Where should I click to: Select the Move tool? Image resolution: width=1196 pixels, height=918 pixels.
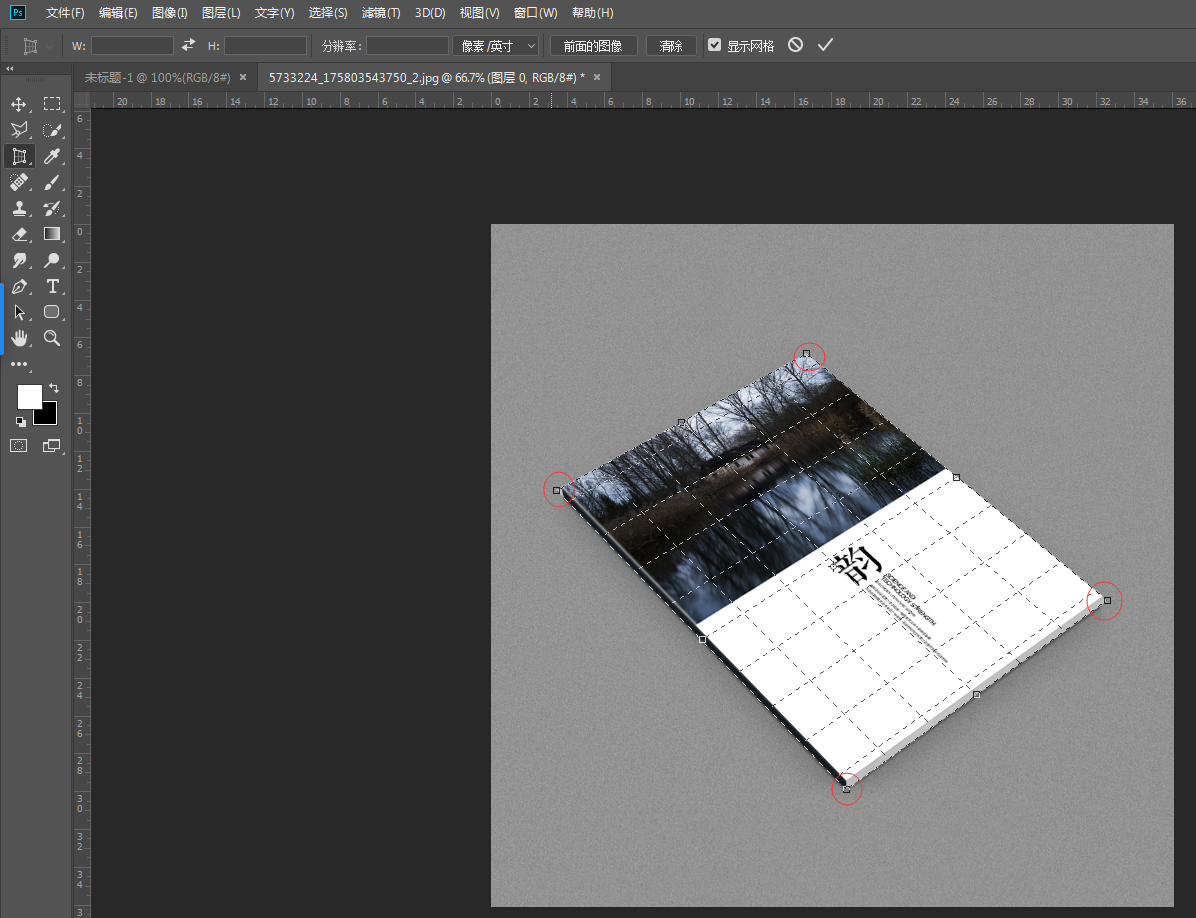tap(19, 104)
